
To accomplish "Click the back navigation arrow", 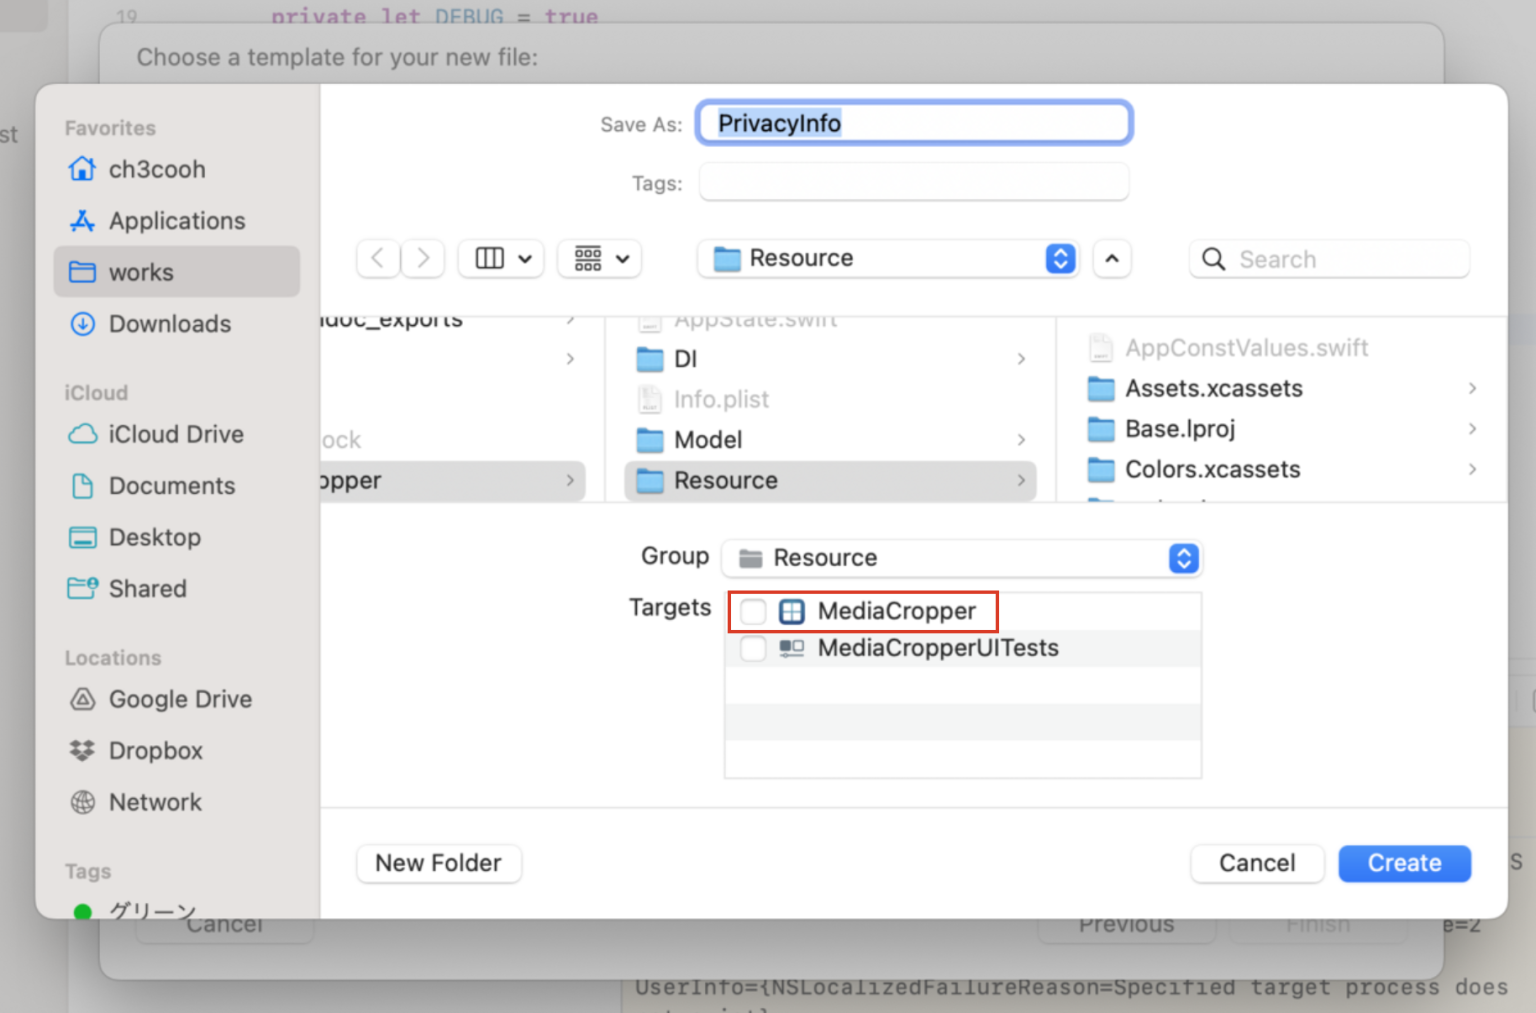I will tap(378, 259).
